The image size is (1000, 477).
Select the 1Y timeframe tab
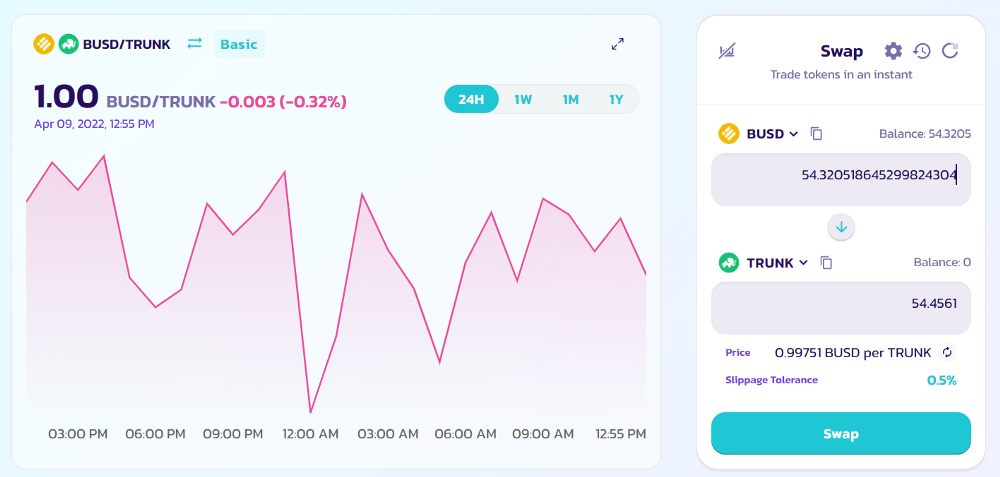point(615,99)
